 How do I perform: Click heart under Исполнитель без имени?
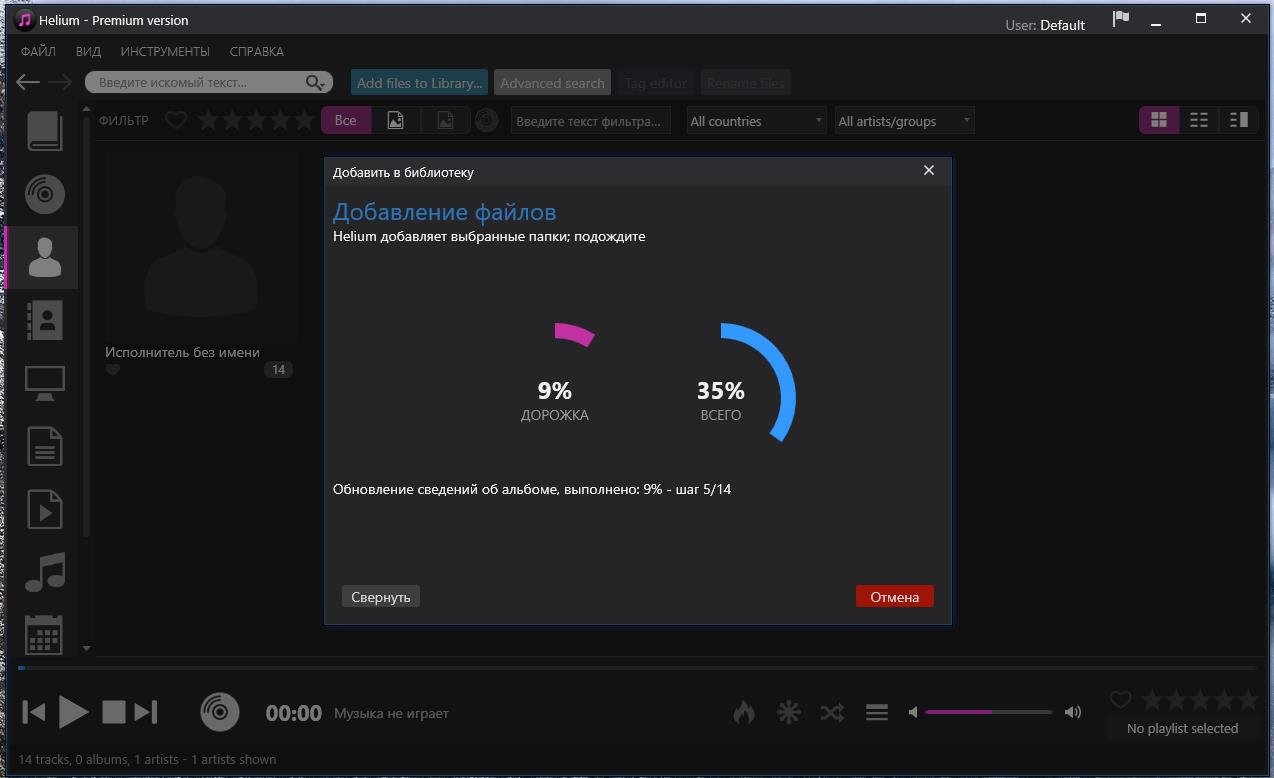(x=113, y=370)
